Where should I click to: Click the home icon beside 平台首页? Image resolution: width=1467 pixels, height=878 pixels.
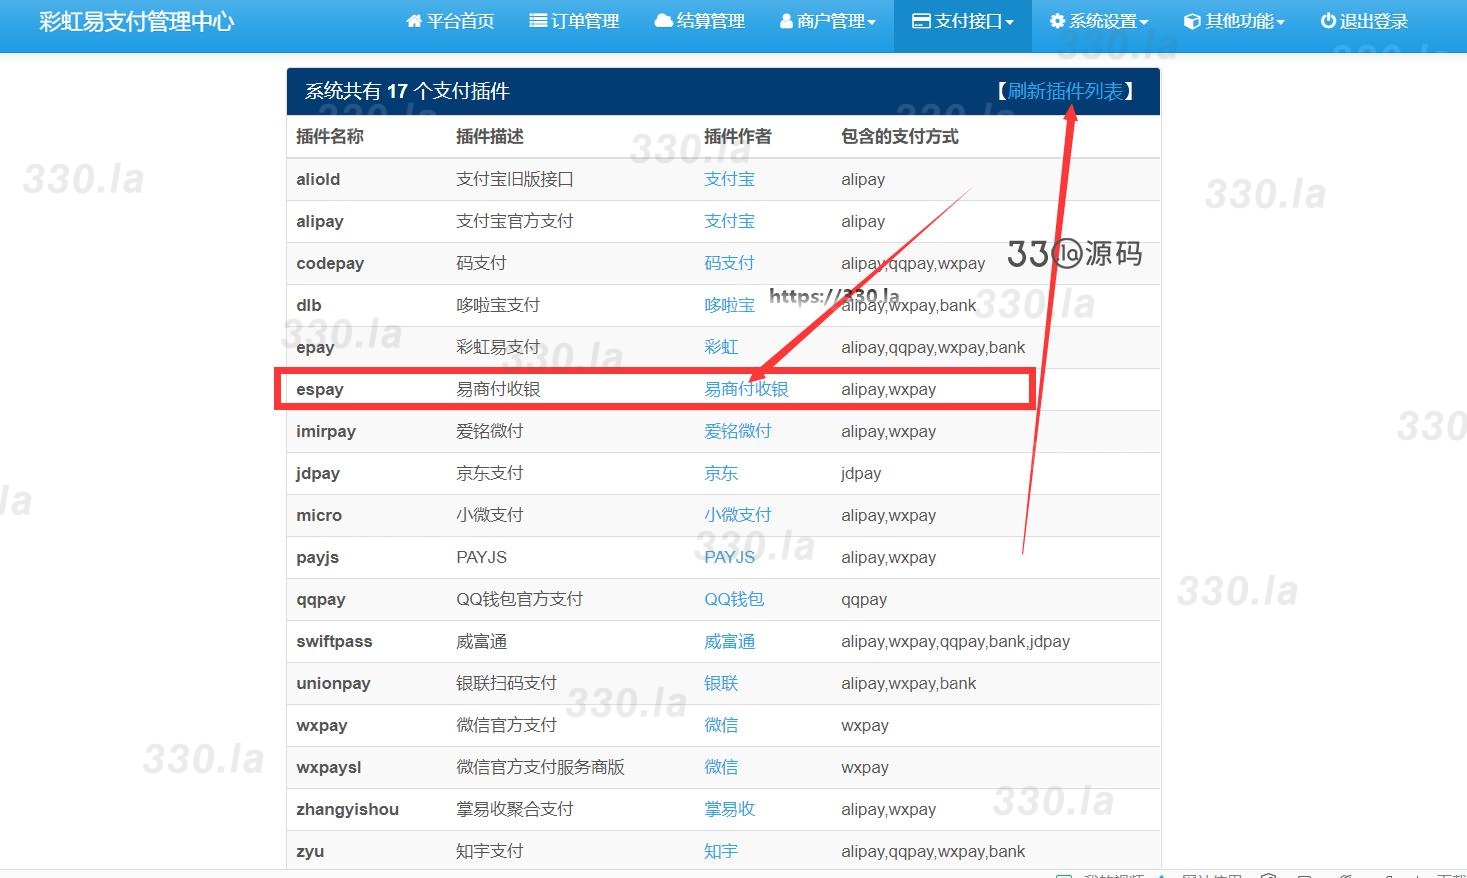pos(414,21)
